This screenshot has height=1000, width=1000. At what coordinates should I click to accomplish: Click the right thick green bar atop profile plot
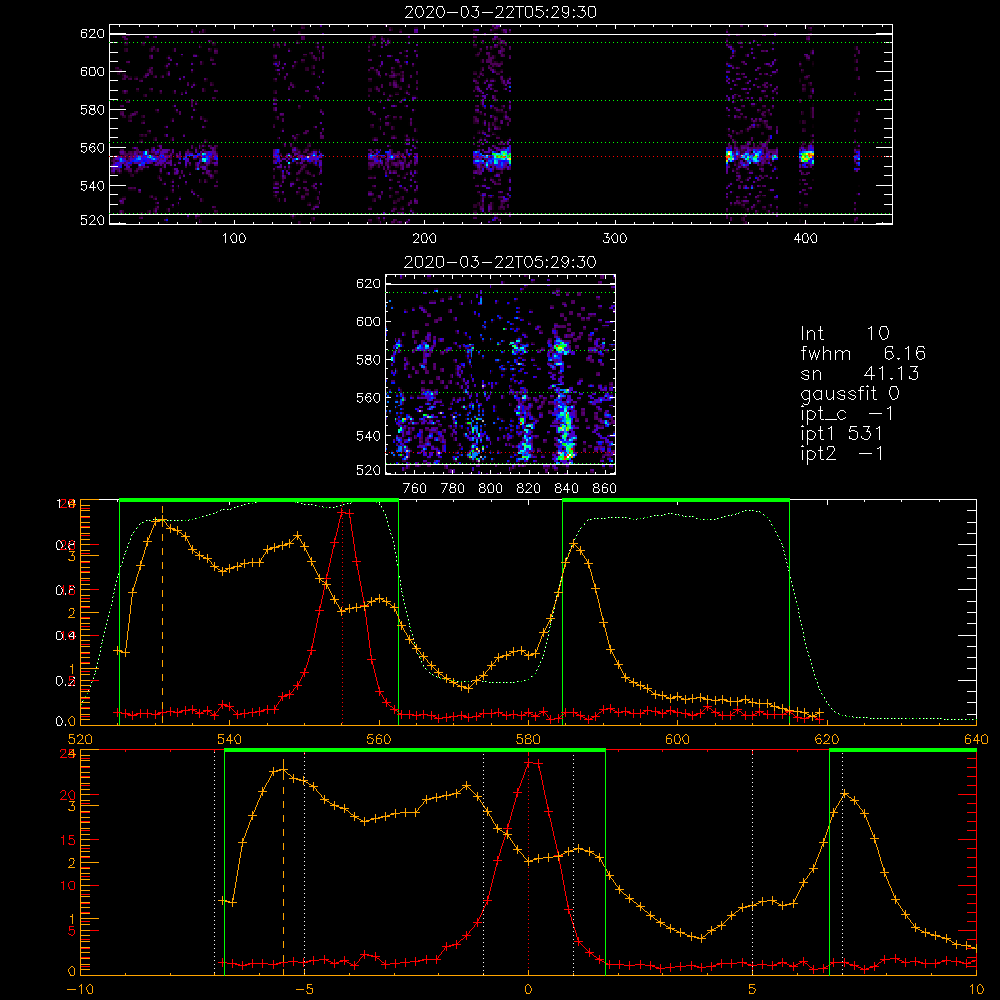(x=676, y=500)
